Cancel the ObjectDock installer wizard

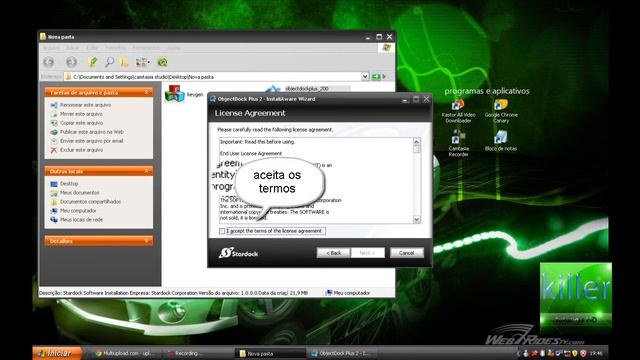point(407,253)
